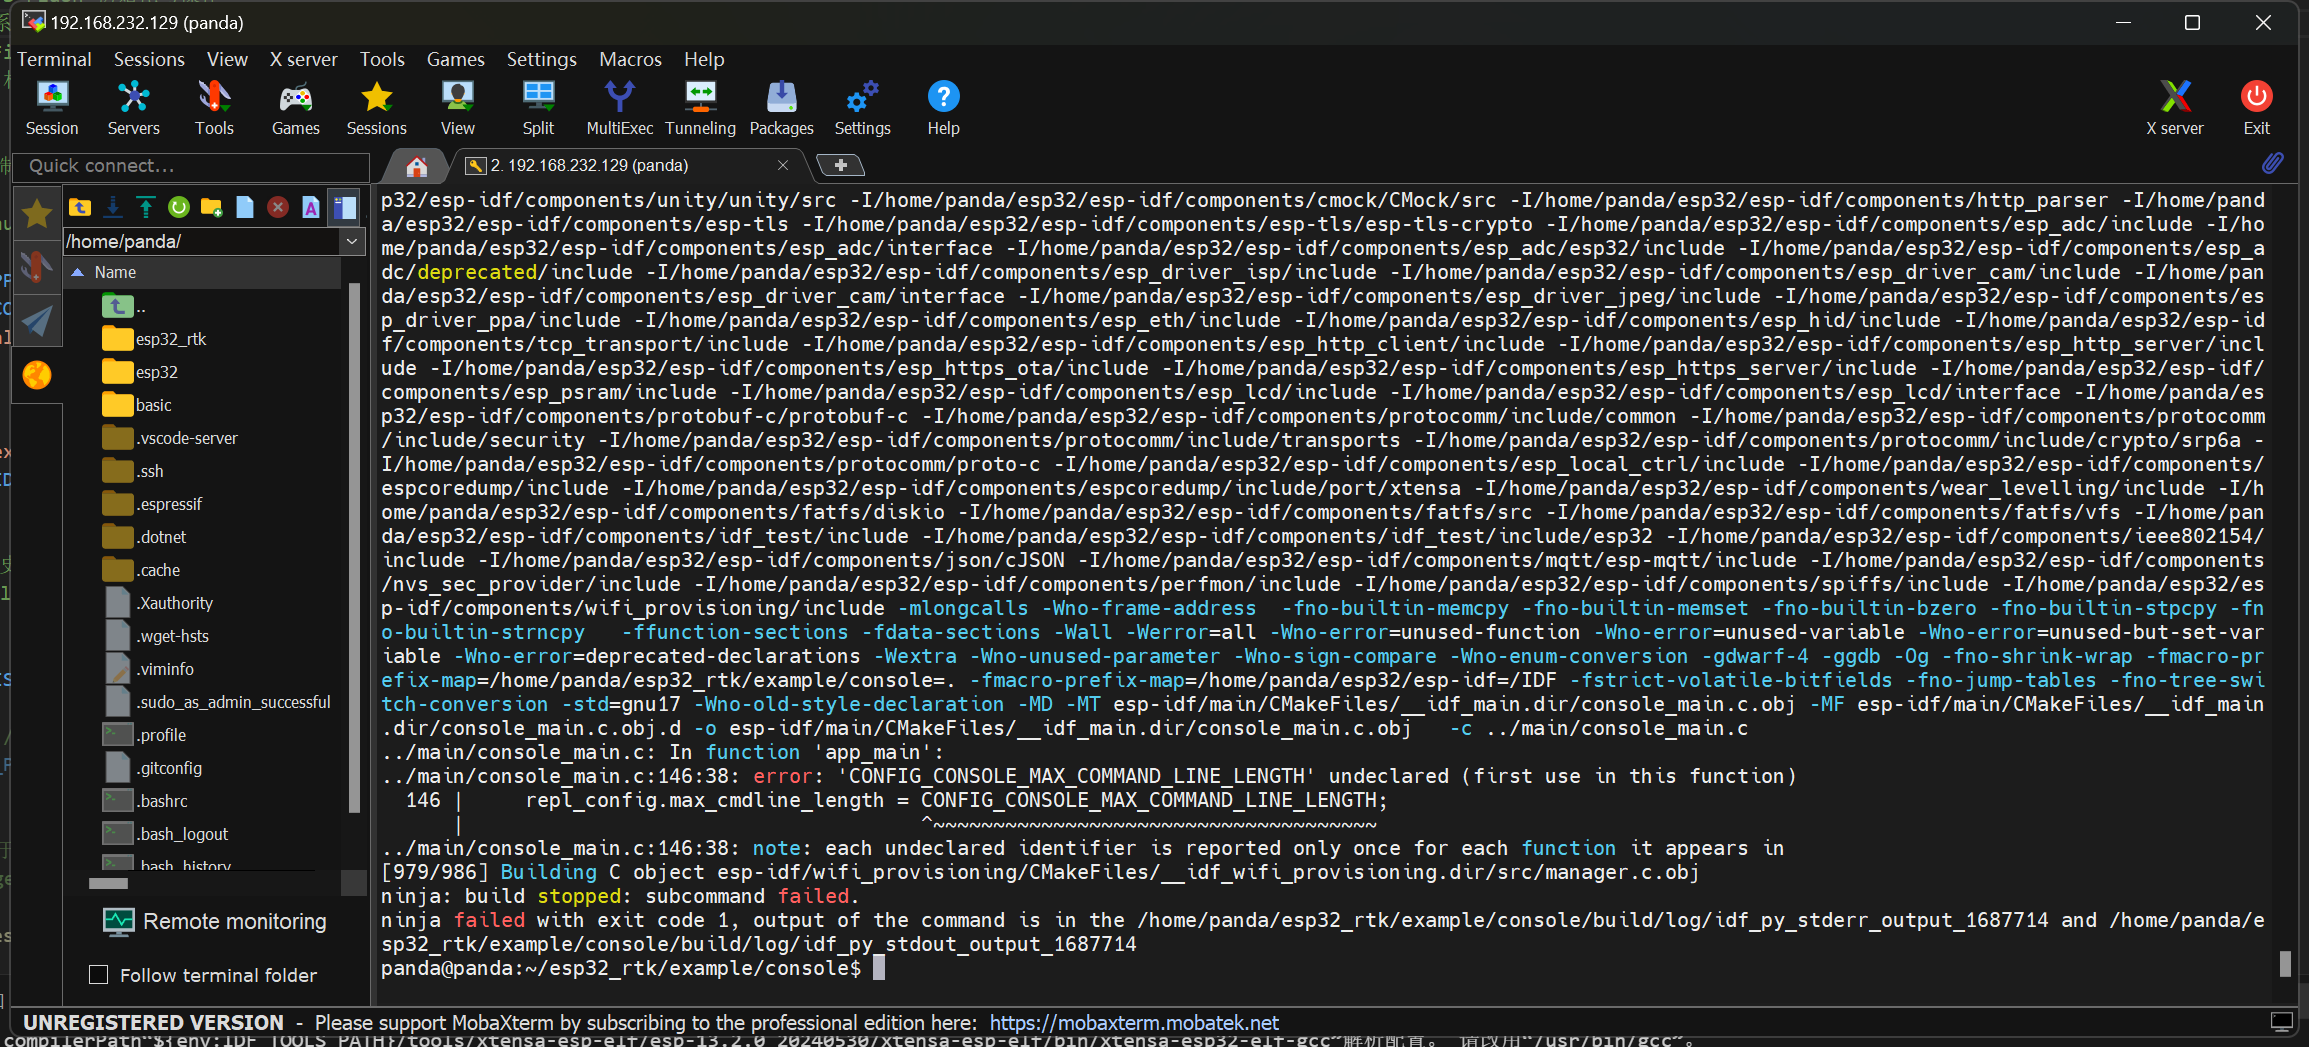Open the Games menu

pos(455,59)
